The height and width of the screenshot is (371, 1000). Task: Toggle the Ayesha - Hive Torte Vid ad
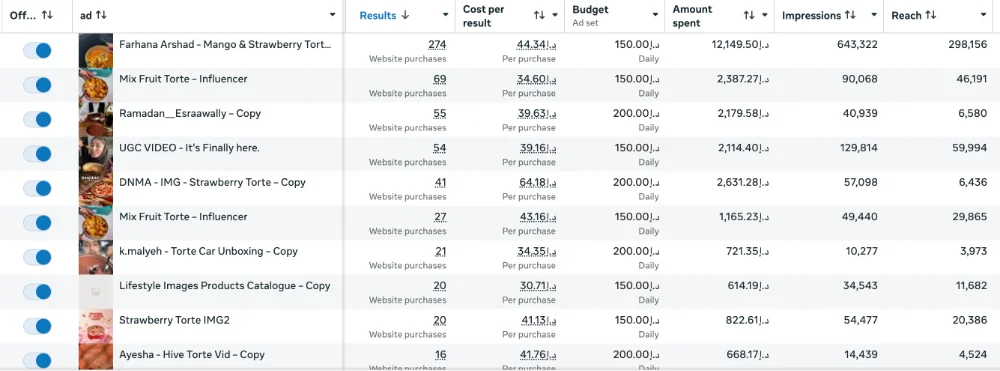click(x=37, y=361)
